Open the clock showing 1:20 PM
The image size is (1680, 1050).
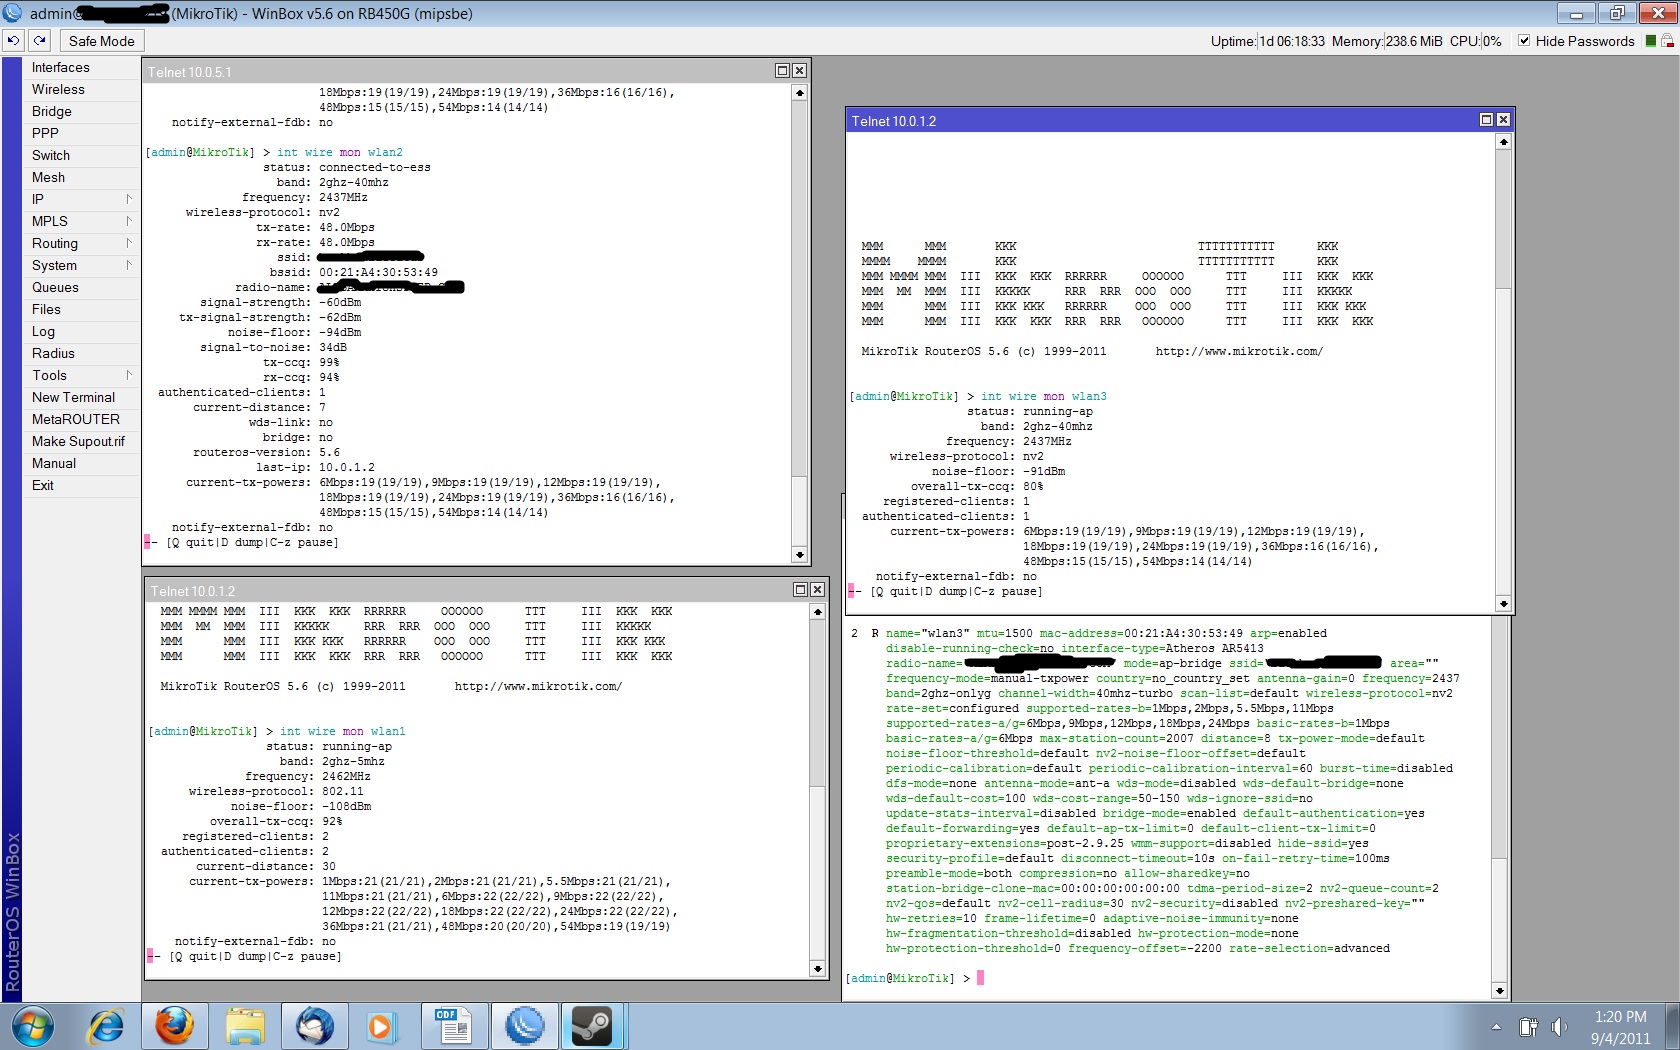click(x=1620, y=1027)
